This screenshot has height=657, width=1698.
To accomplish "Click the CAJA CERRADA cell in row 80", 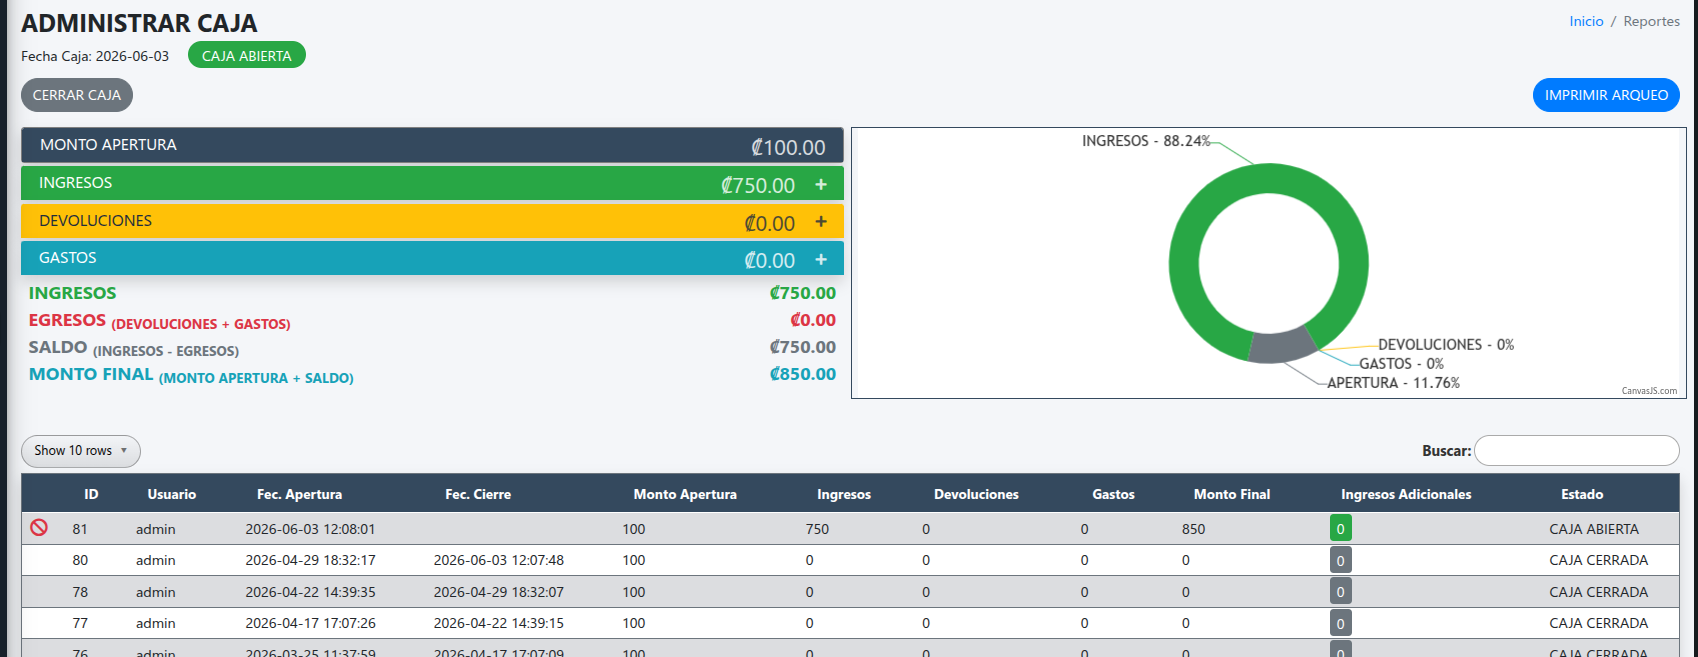I will [x=1598, y=560].
